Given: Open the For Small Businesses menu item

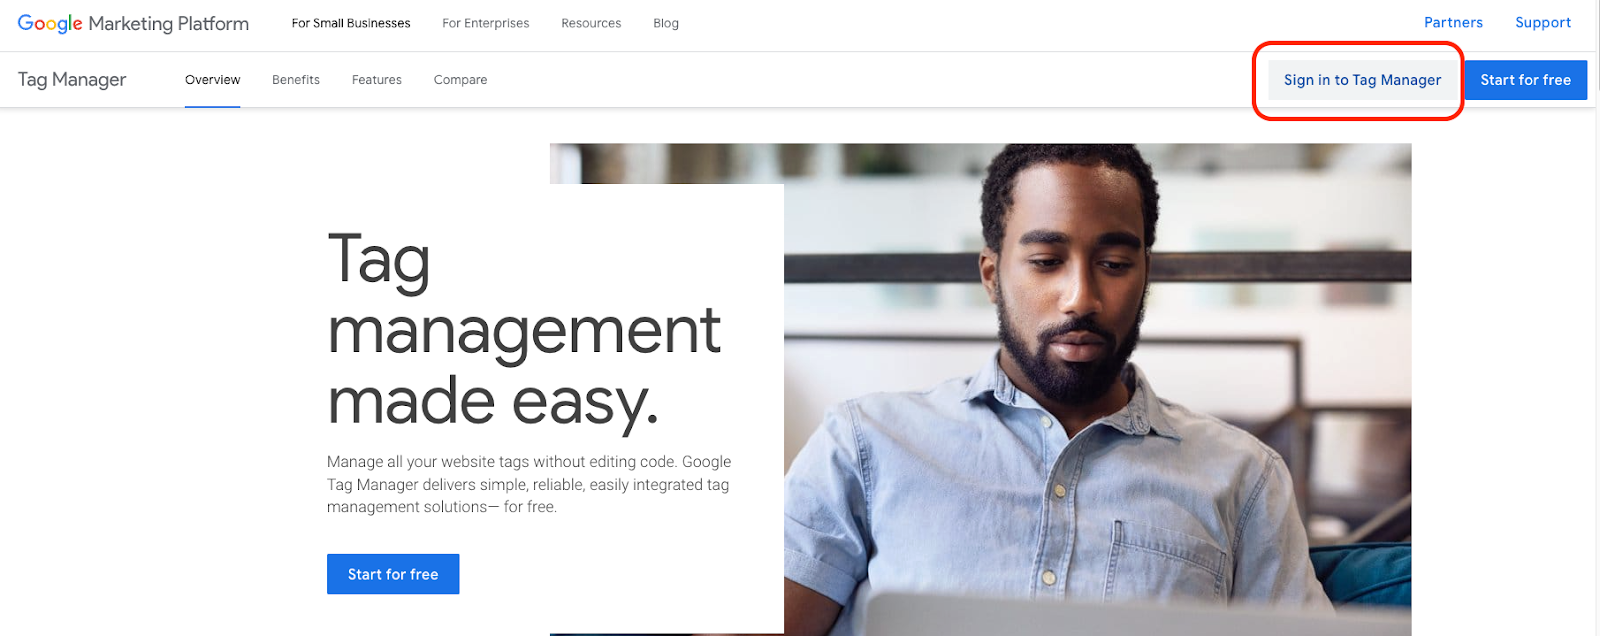Looking at the screenshot, I should 351,23.
